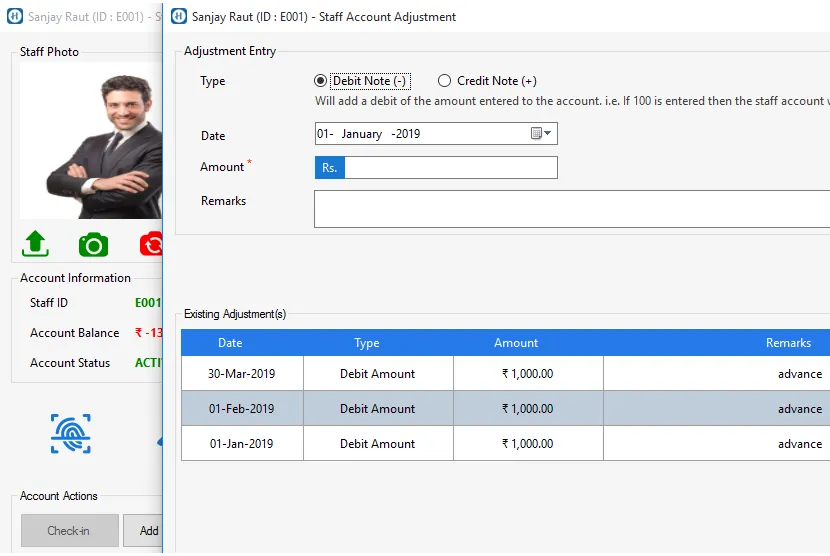Click the Remarks text box
Screen dimensions: 830x556
point(571,209)
